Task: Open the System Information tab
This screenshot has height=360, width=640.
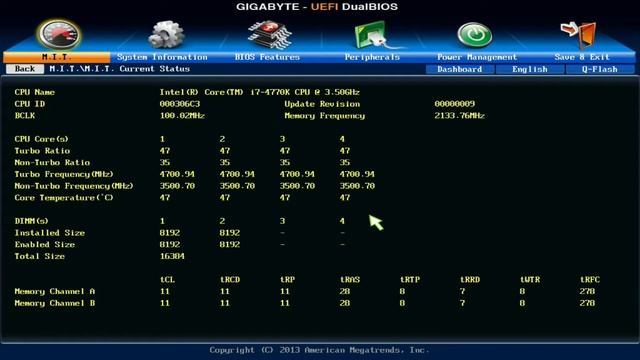Action: [x=162, y=57]
